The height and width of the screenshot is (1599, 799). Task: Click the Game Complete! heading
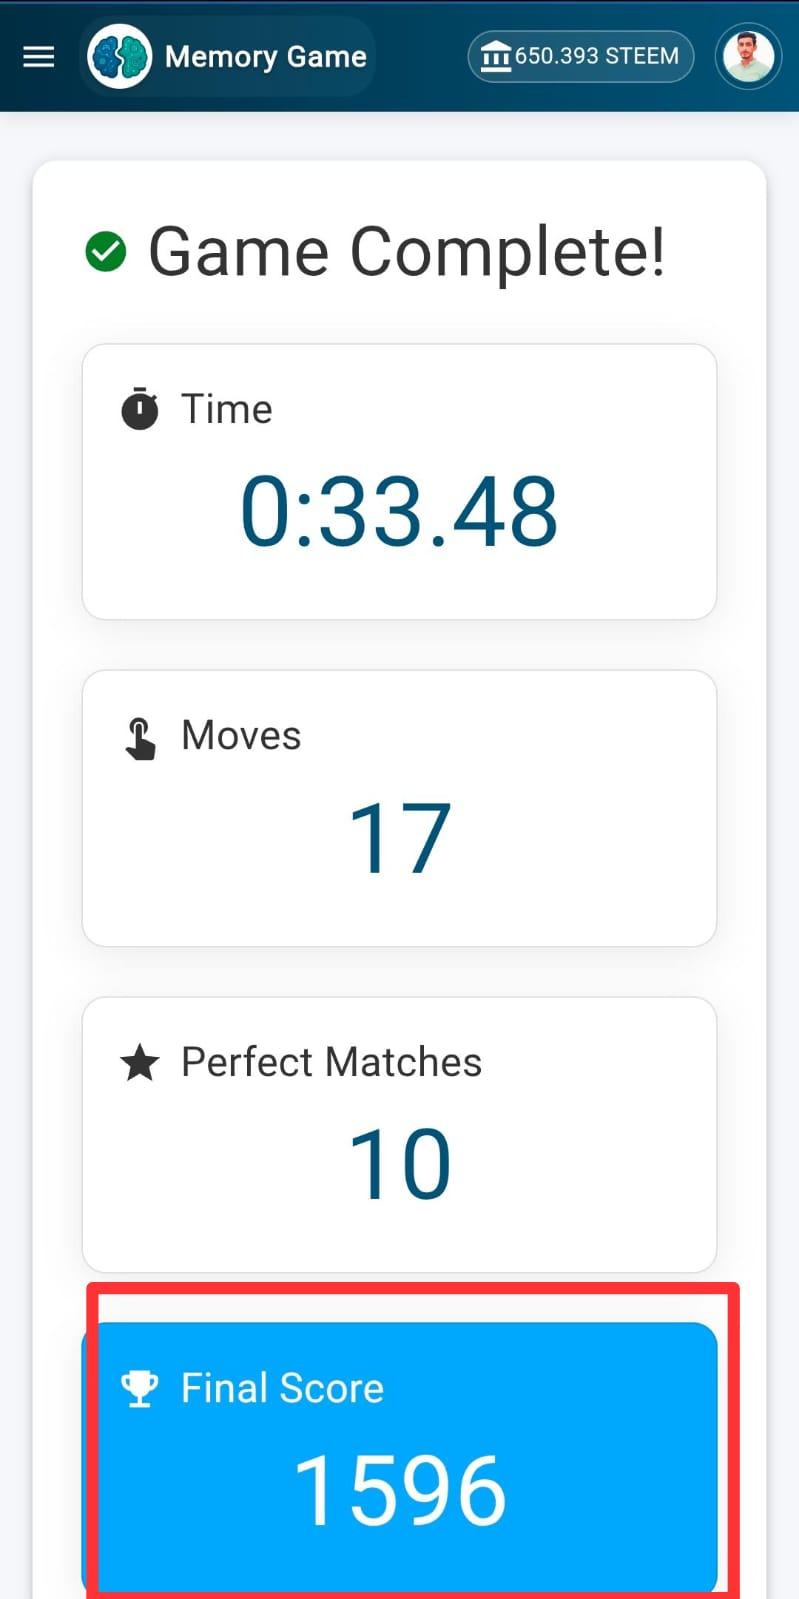(x=406, y=251)
